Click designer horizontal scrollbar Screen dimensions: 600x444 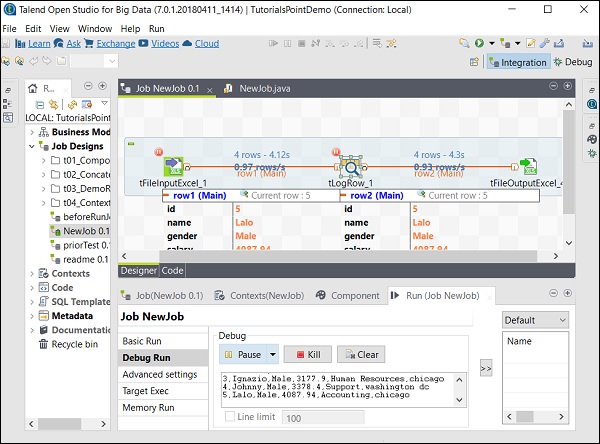click(348, 256)
